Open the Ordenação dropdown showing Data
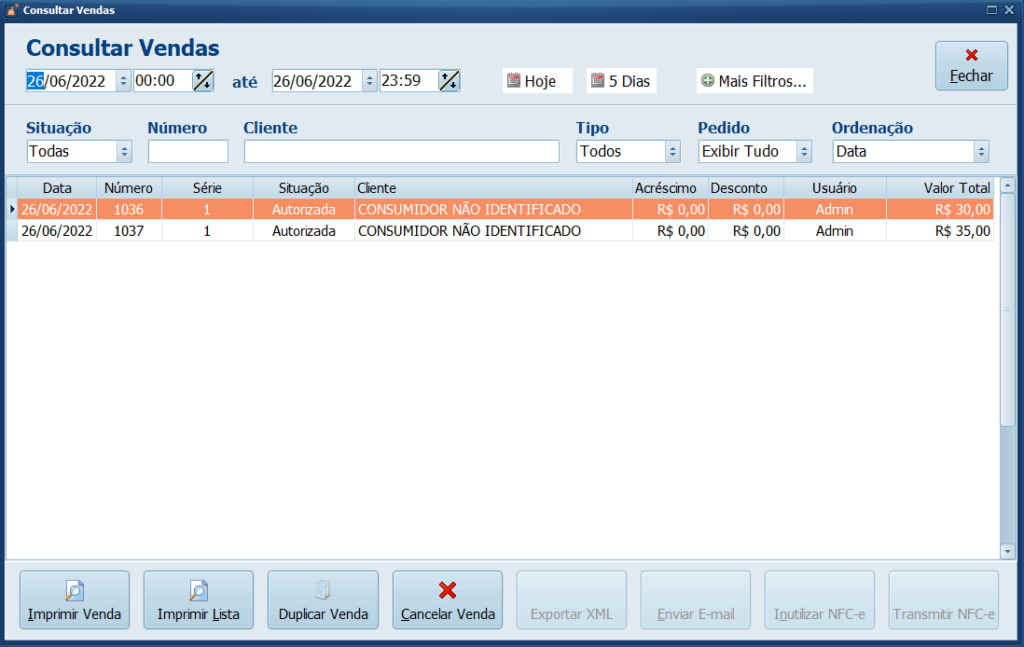 (980, 152)
